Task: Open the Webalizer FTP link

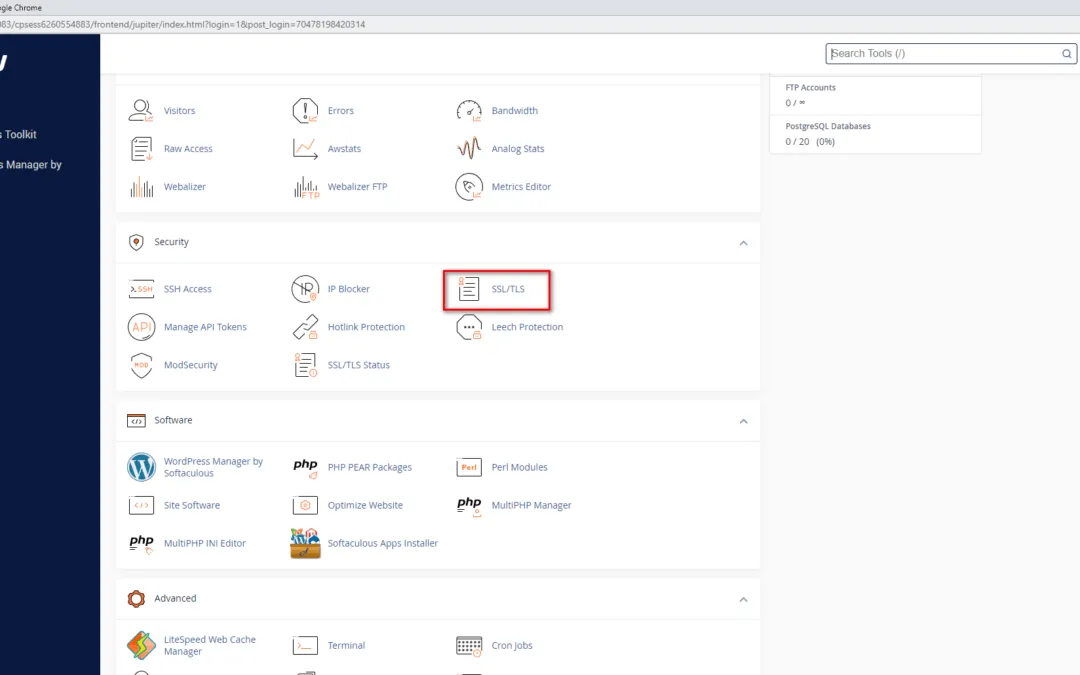Action: 357,187
